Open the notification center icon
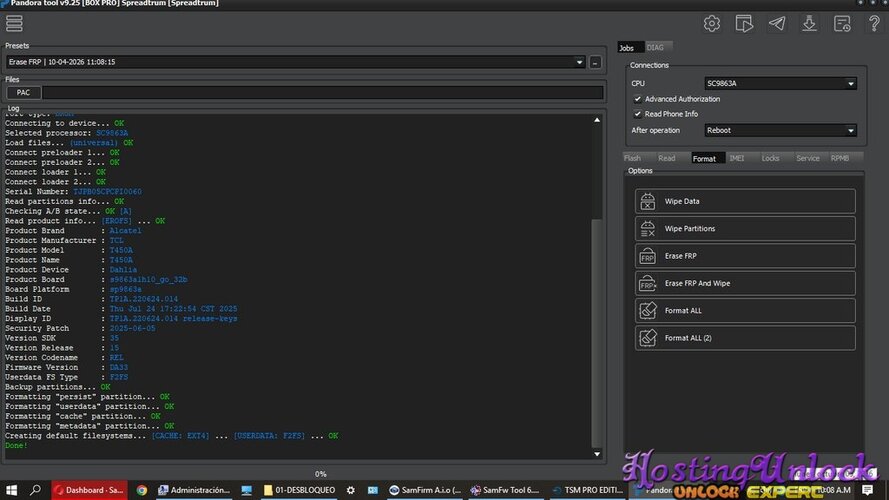 [867, 490]
